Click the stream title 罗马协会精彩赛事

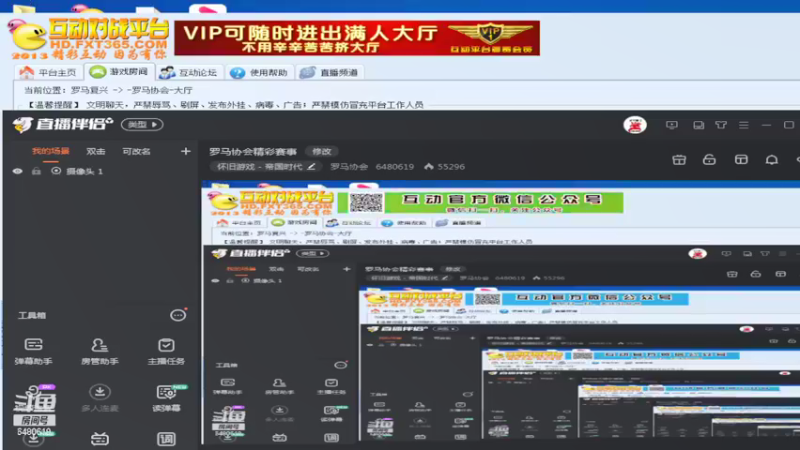[x=253, y=152]
